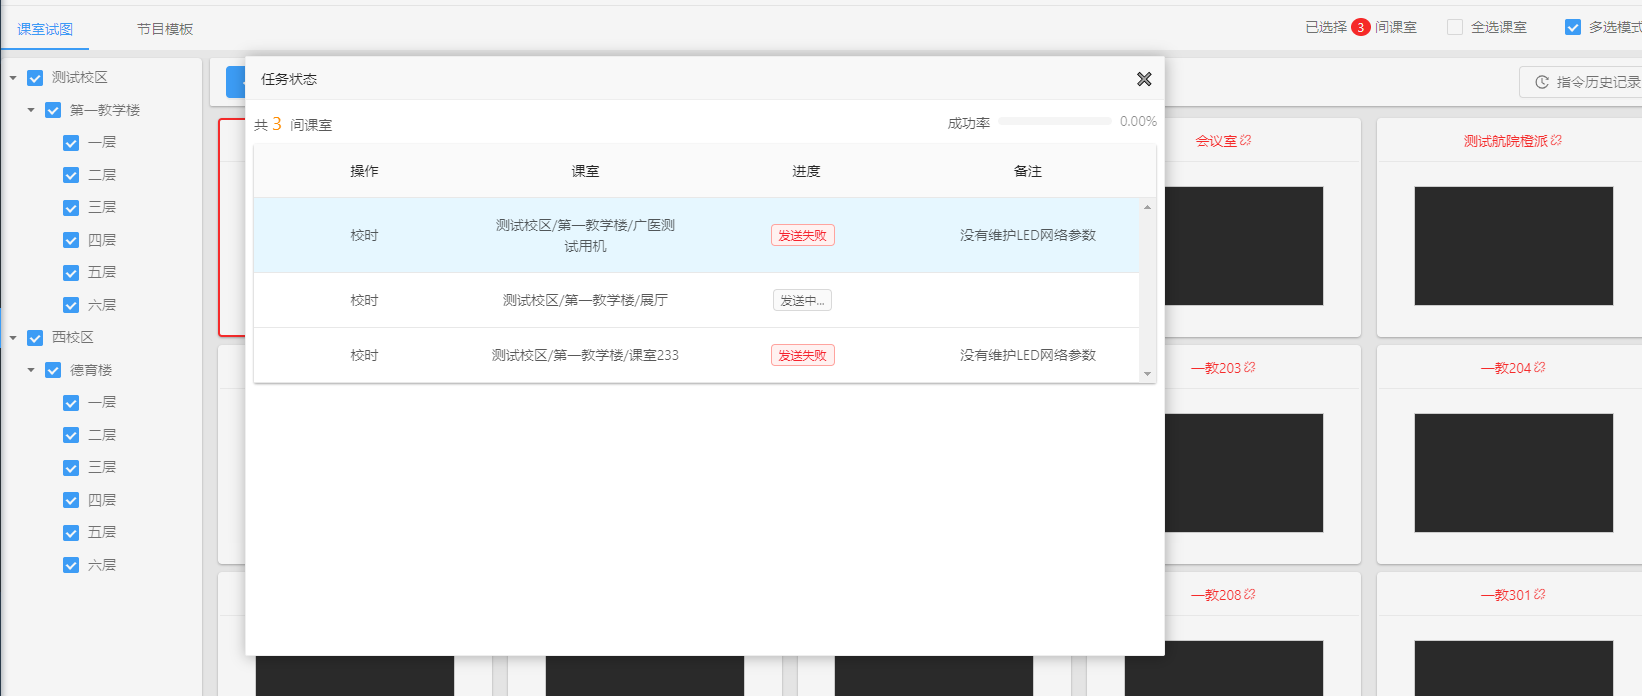Screen dimensions: 1642x696
Task: Click the 一教208 classroom title
Action: click(1215, 595)
